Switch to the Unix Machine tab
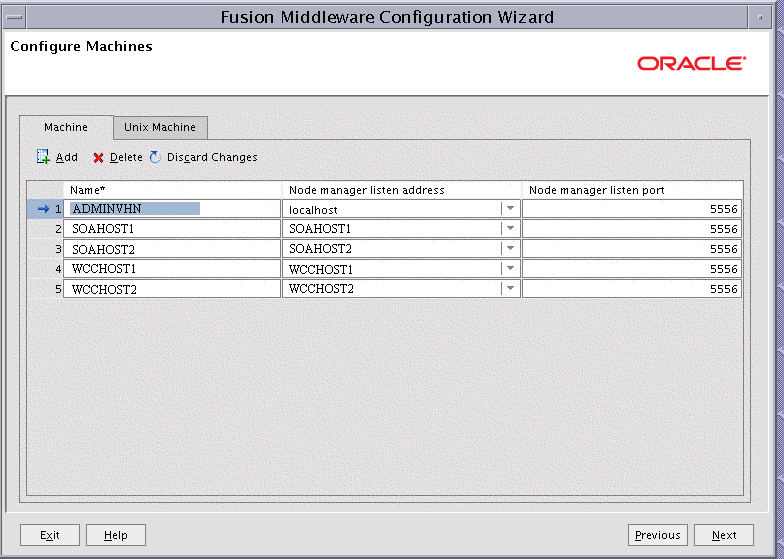Screen dimensions: 784x559 pos(160,128)
